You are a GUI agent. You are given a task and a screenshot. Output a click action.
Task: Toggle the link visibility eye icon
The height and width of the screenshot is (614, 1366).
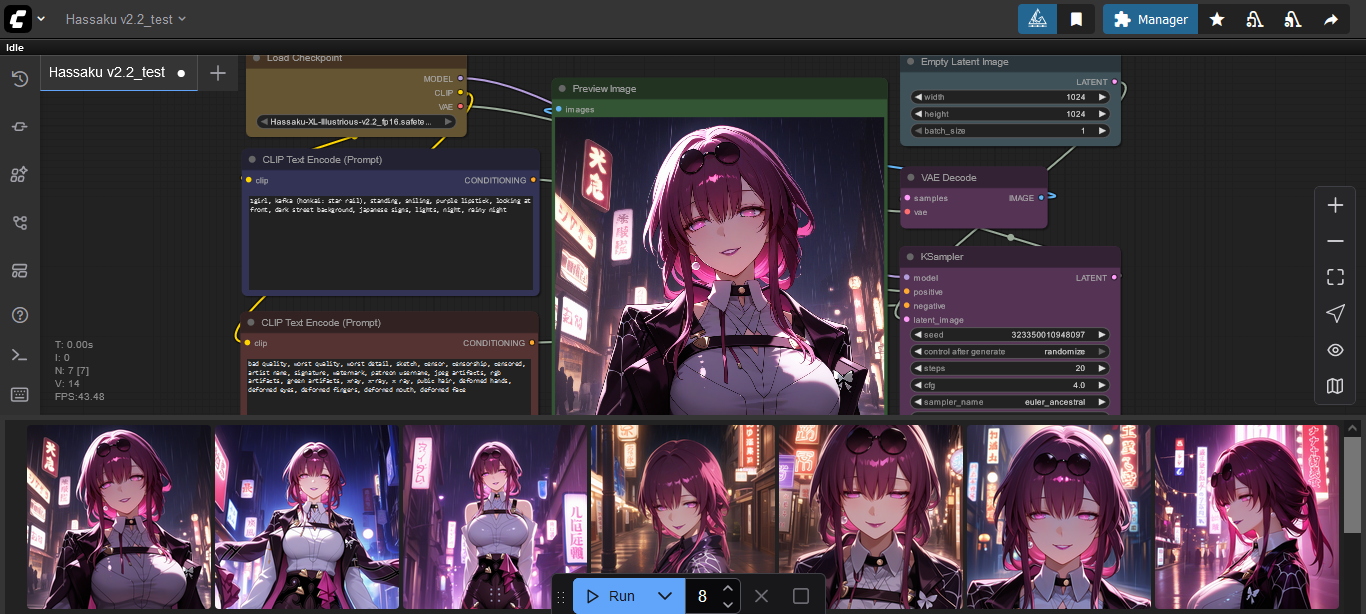[x=1335, y=350]
